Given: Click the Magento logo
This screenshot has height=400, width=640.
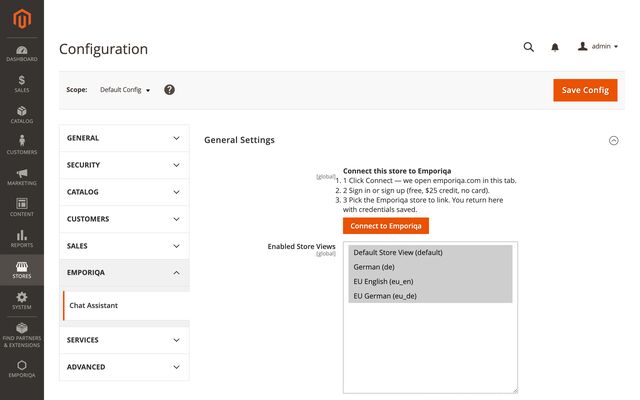Looking at the screenshot, I should click(x=22, y=19).
